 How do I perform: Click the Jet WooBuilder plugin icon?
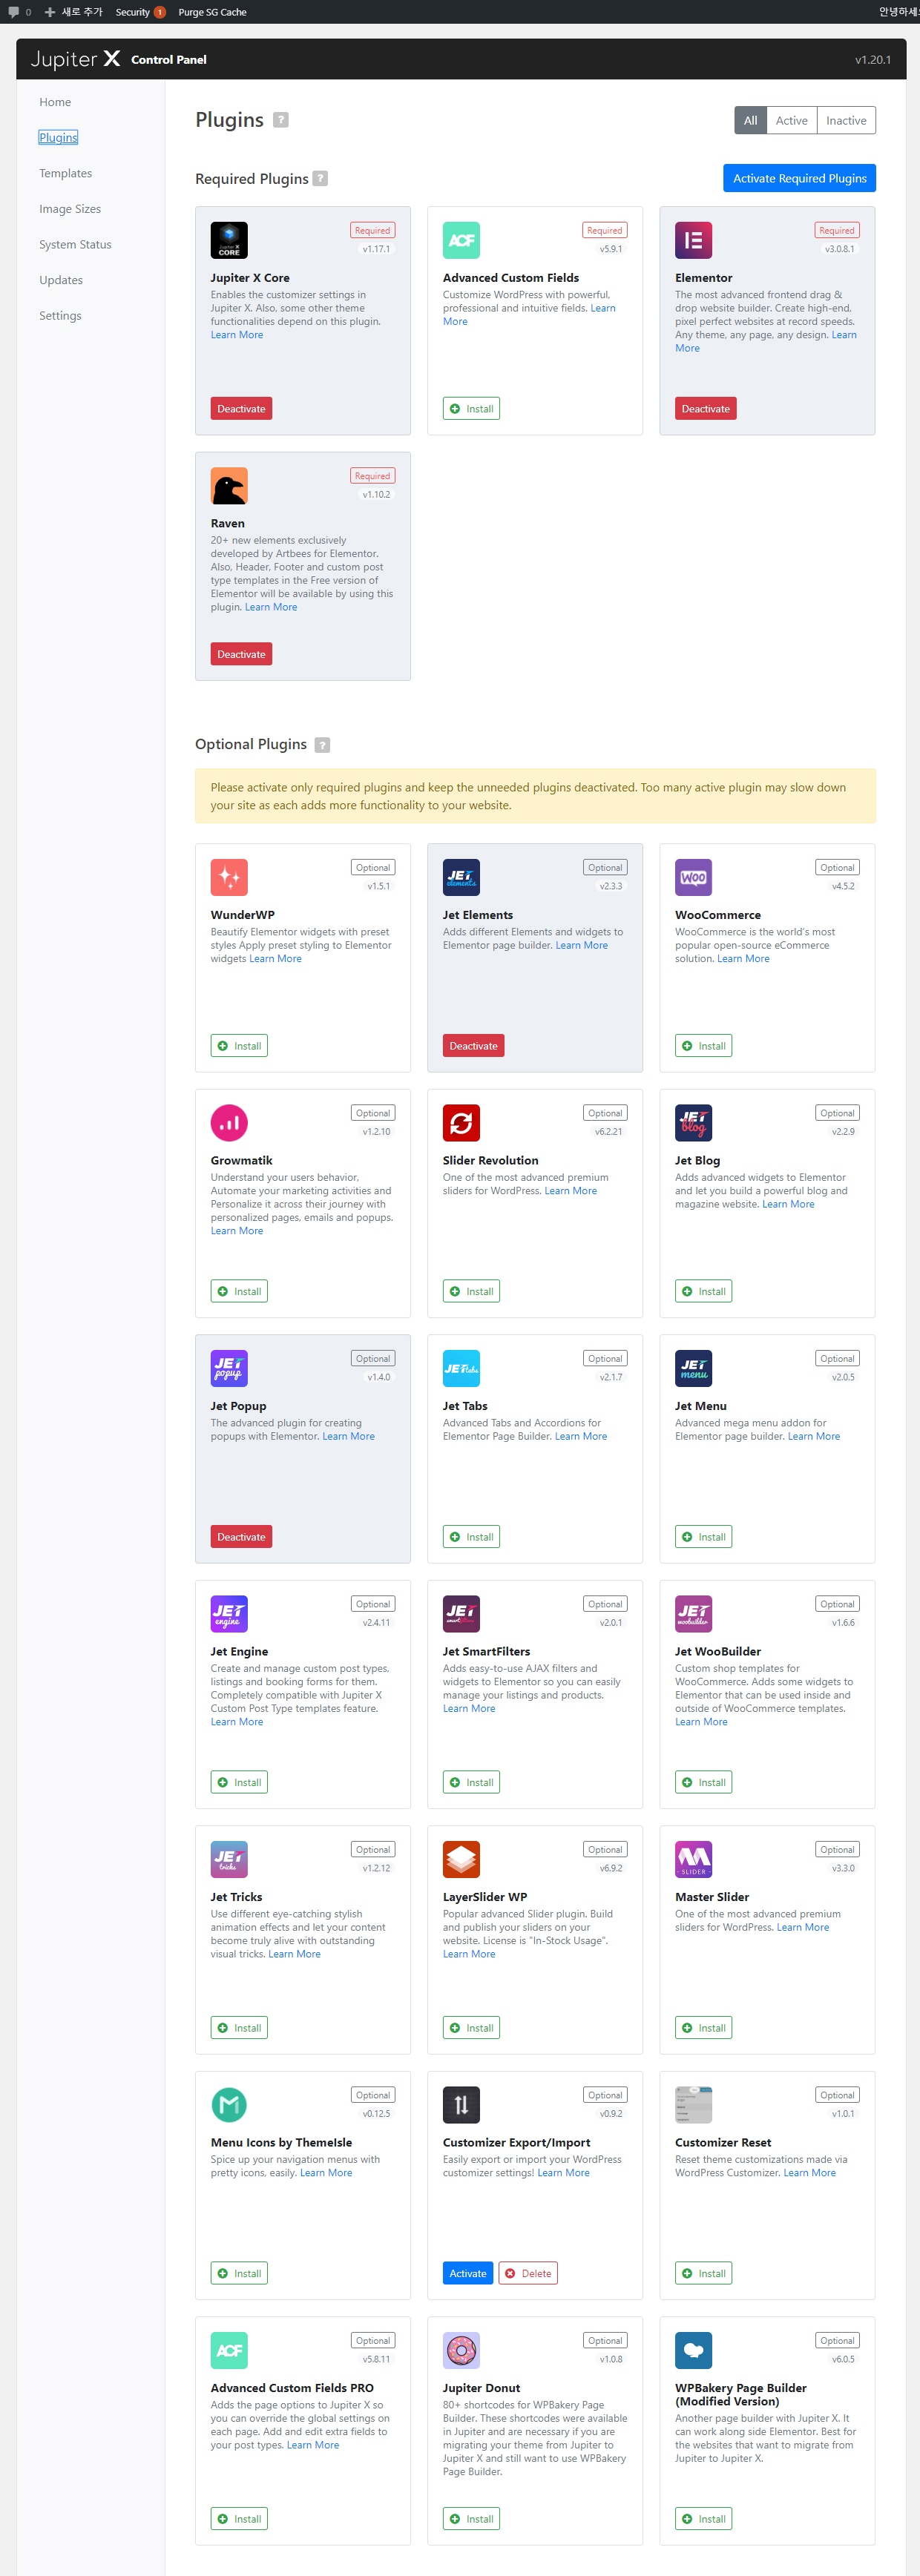pyautogui.click(x=693, y=1614)
